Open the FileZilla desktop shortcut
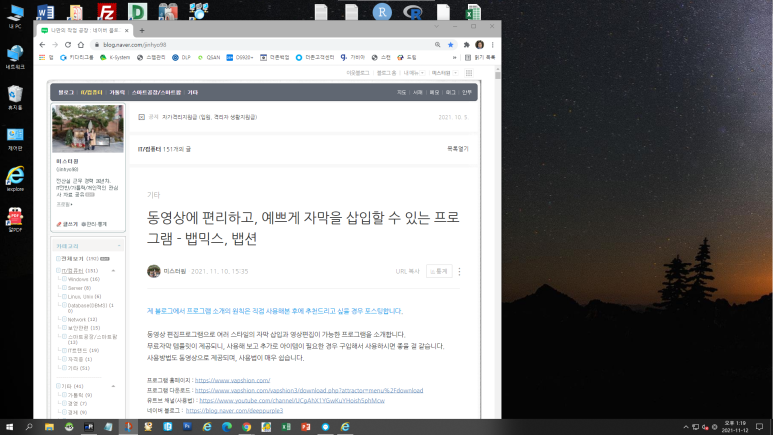Viewport: 773px width, 435px height. point(106,11)
